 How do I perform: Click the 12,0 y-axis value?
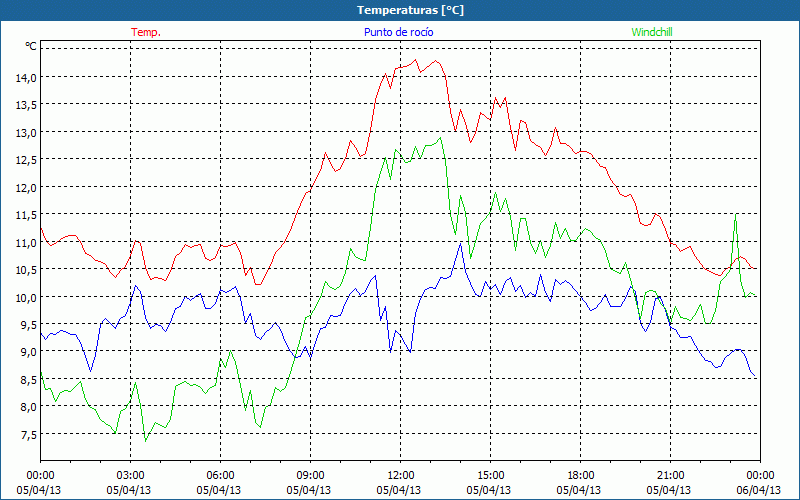pyautogui.click(x=26, y=188)
